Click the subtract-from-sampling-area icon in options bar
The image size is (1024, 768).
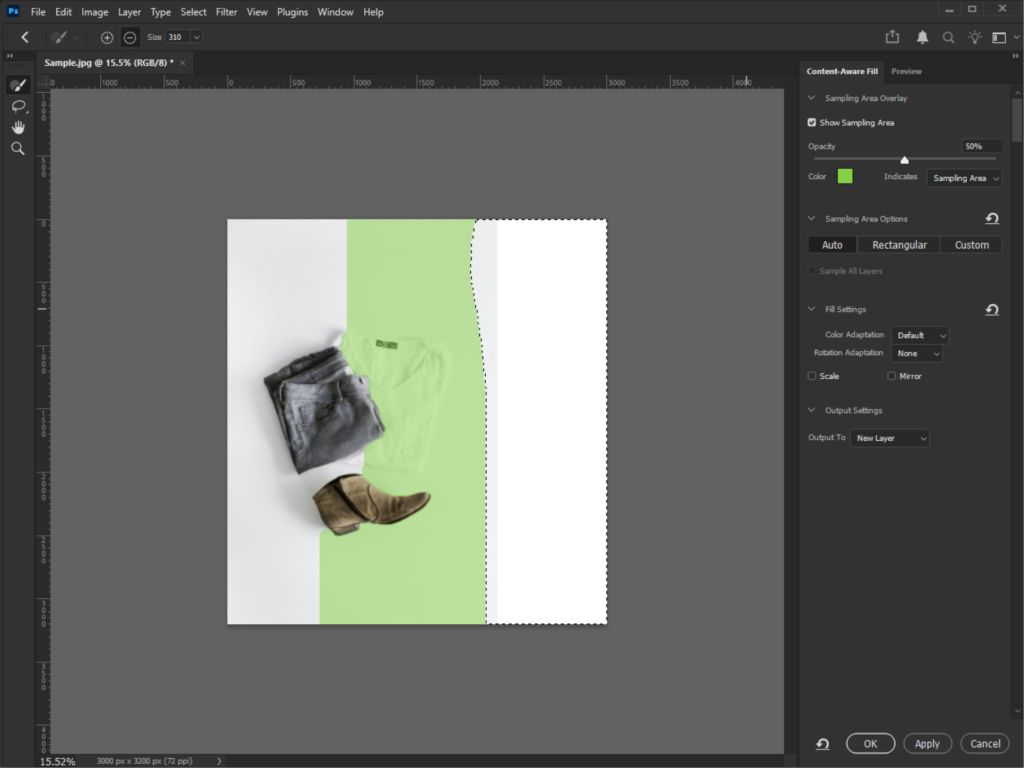[129, 37]
